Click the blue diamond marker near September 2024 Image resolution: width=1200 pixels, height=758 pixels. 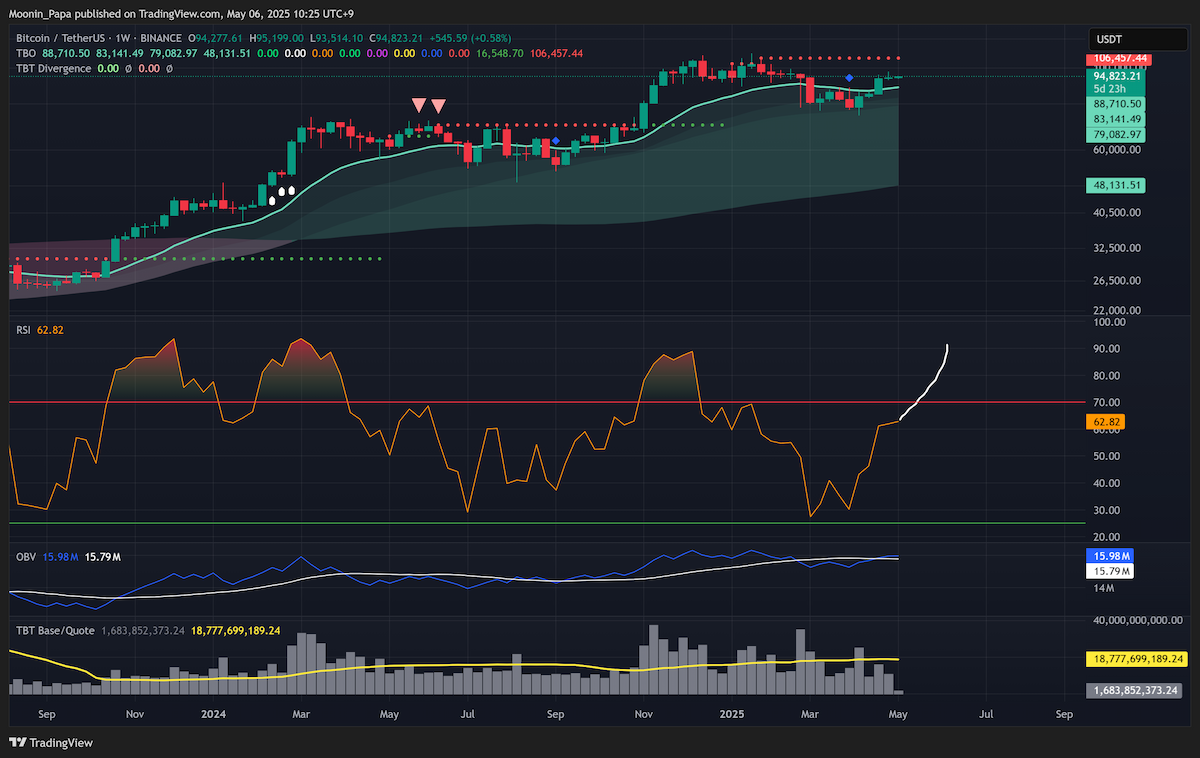click(x=556, y=141)
